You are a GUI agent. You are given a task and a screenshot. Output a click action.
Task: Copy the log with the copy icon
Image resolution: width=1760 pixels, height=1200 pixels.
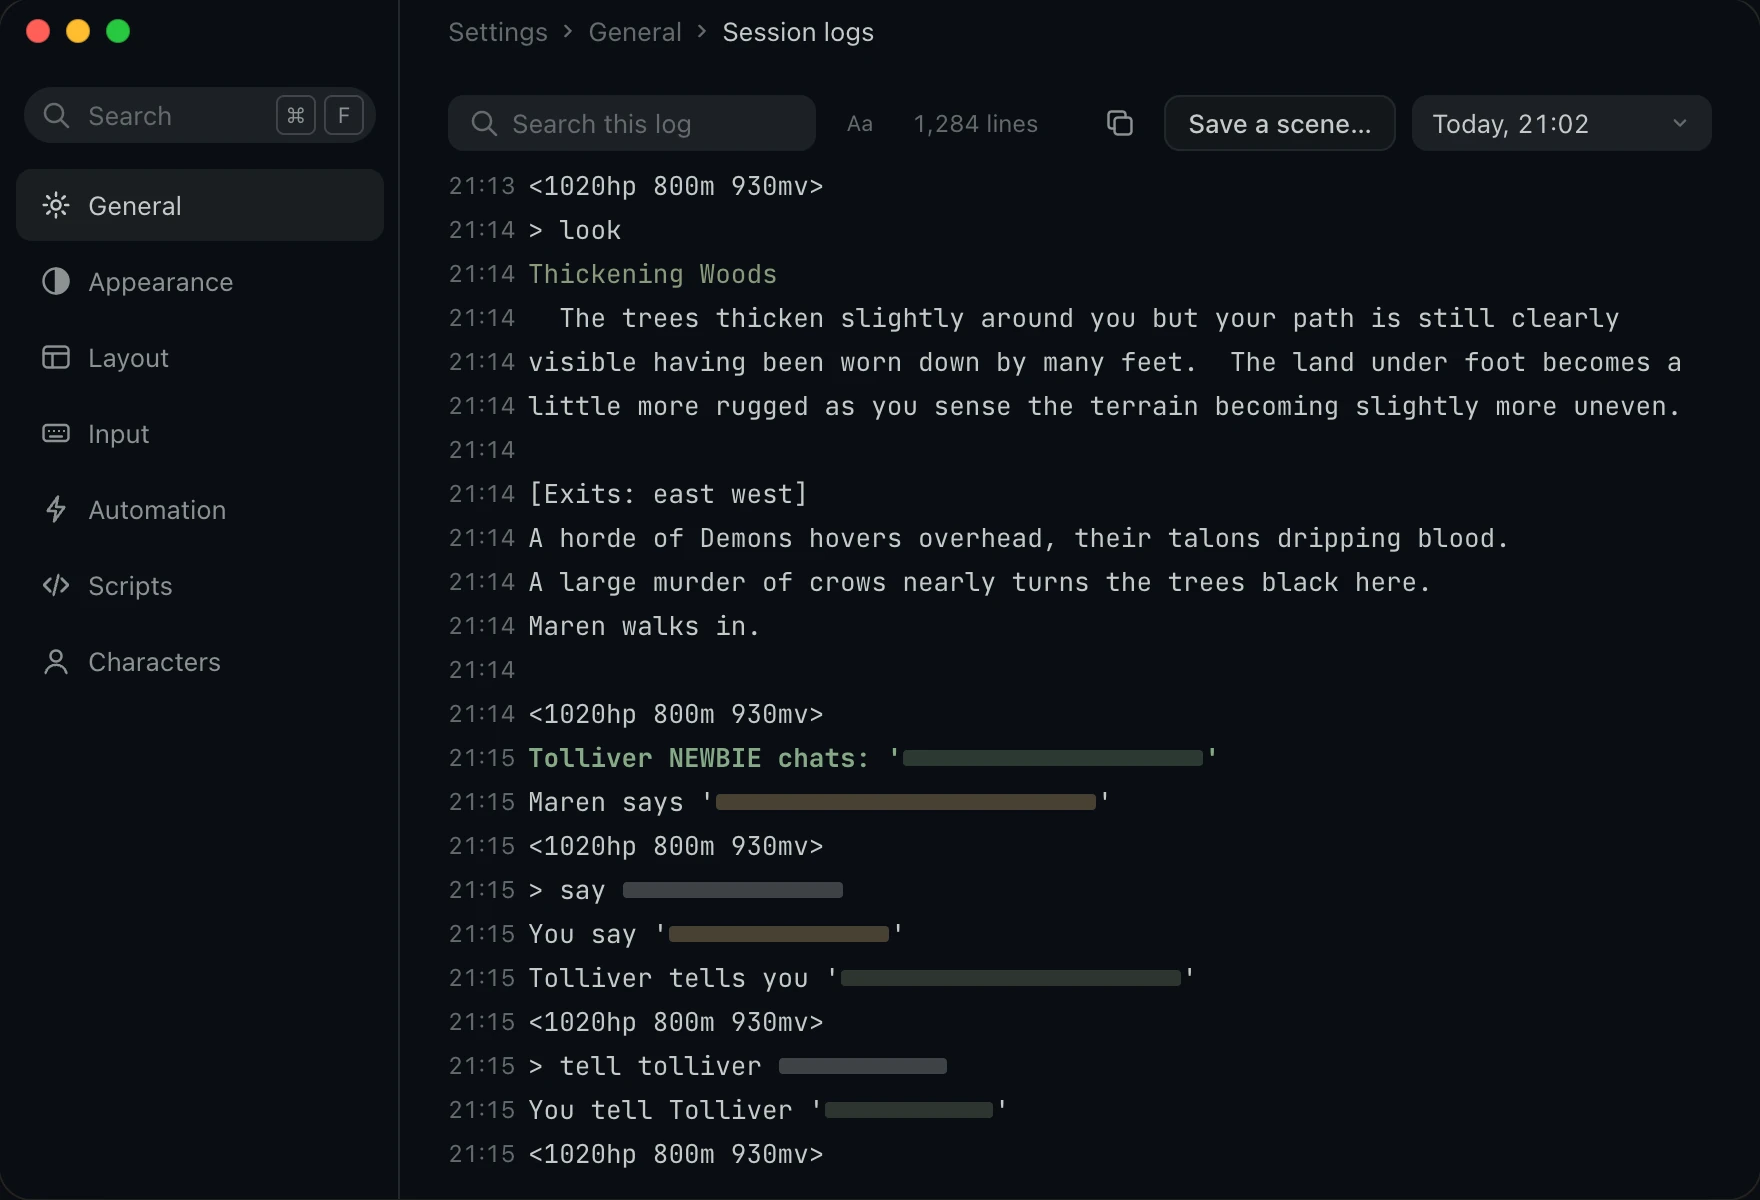[1120, 123]
